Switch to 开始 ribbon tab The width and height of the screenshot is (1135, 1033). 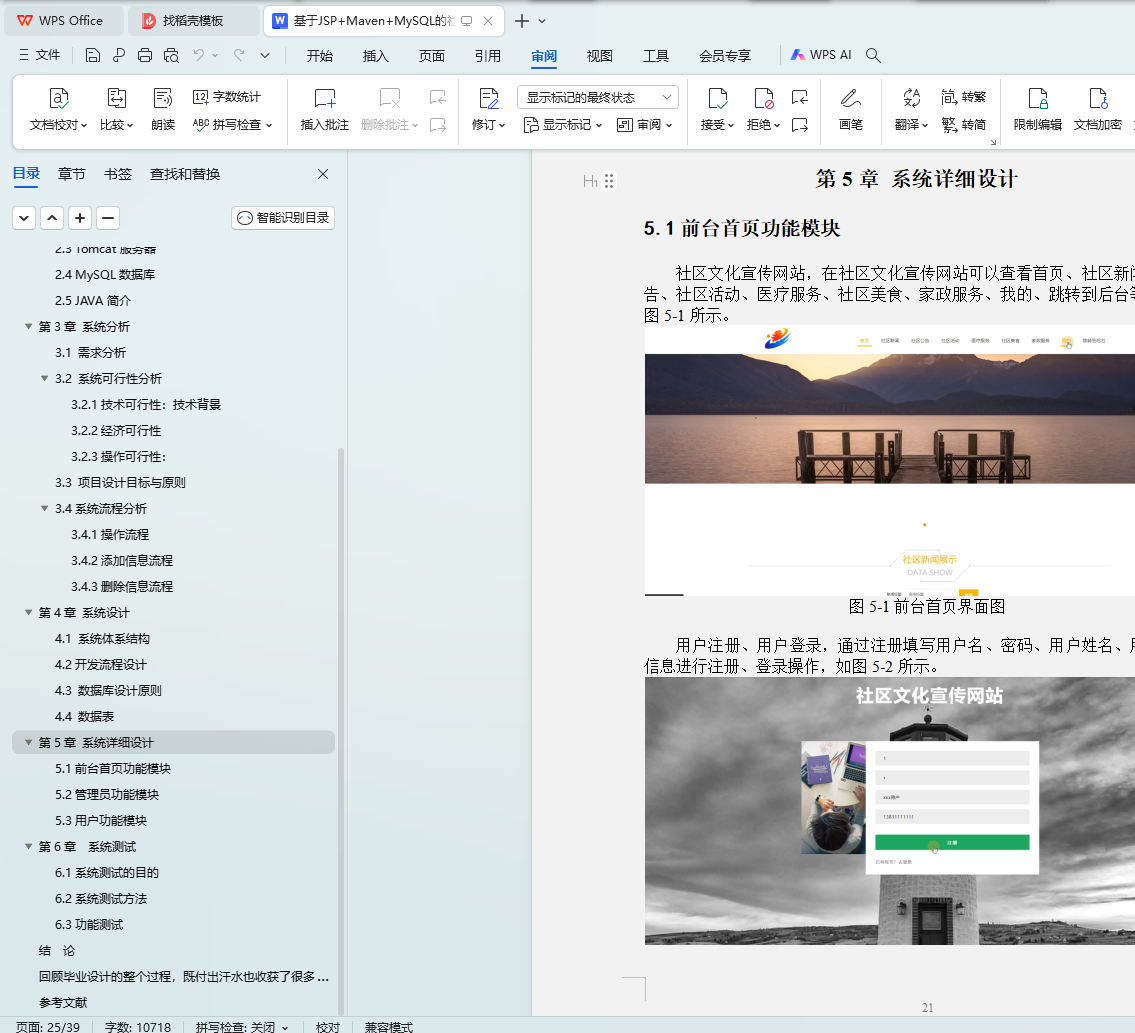tap(319, 56)
